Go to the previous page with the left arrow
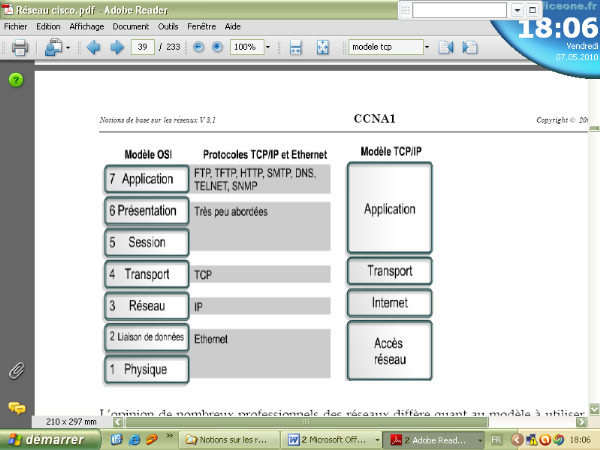The image size is (600, 450). click(x=94, y=47)
